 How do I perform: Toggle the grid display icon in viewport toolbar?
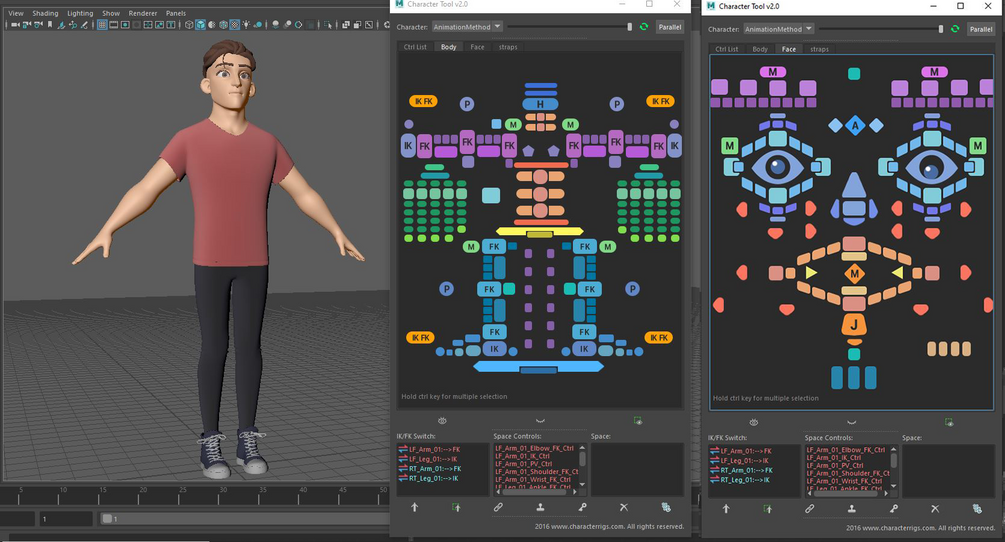pos(102,25)
